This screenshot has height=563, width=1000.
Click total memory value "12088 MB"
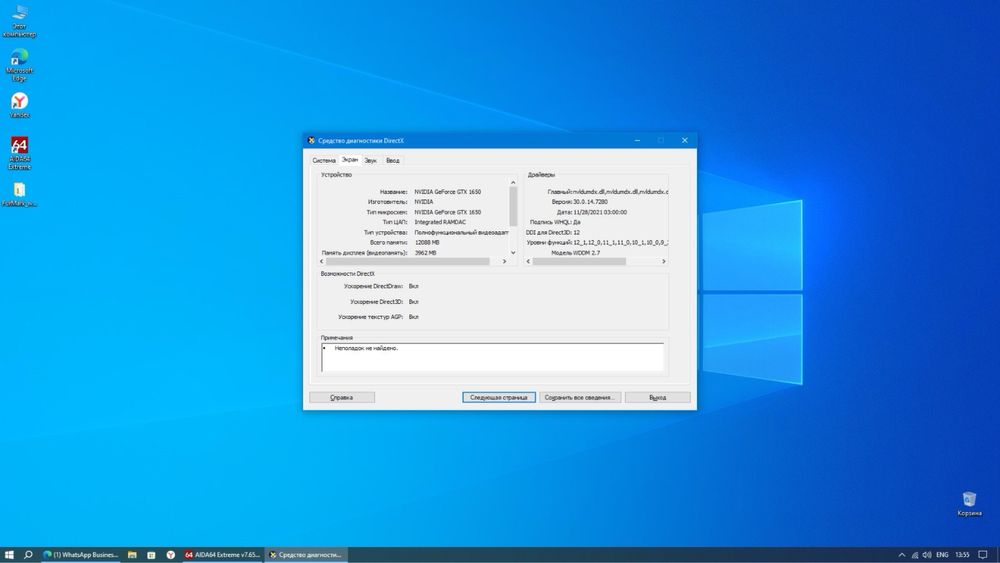[427, 242]
